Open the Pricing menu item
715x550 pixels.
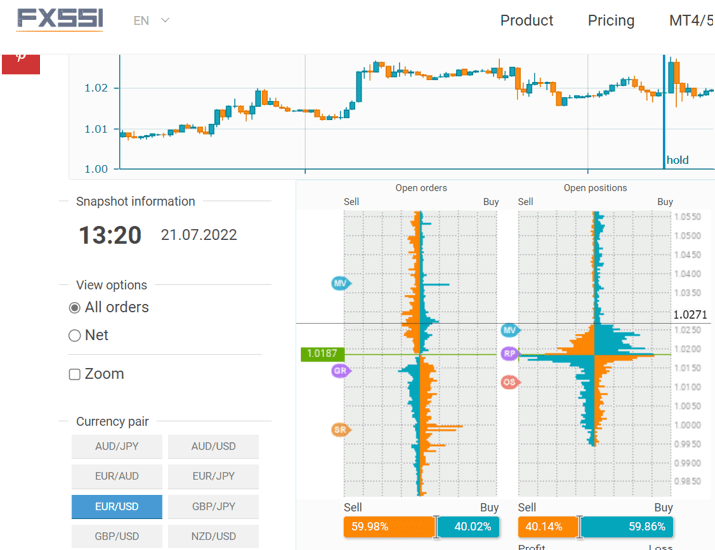[x=611, y=20]
